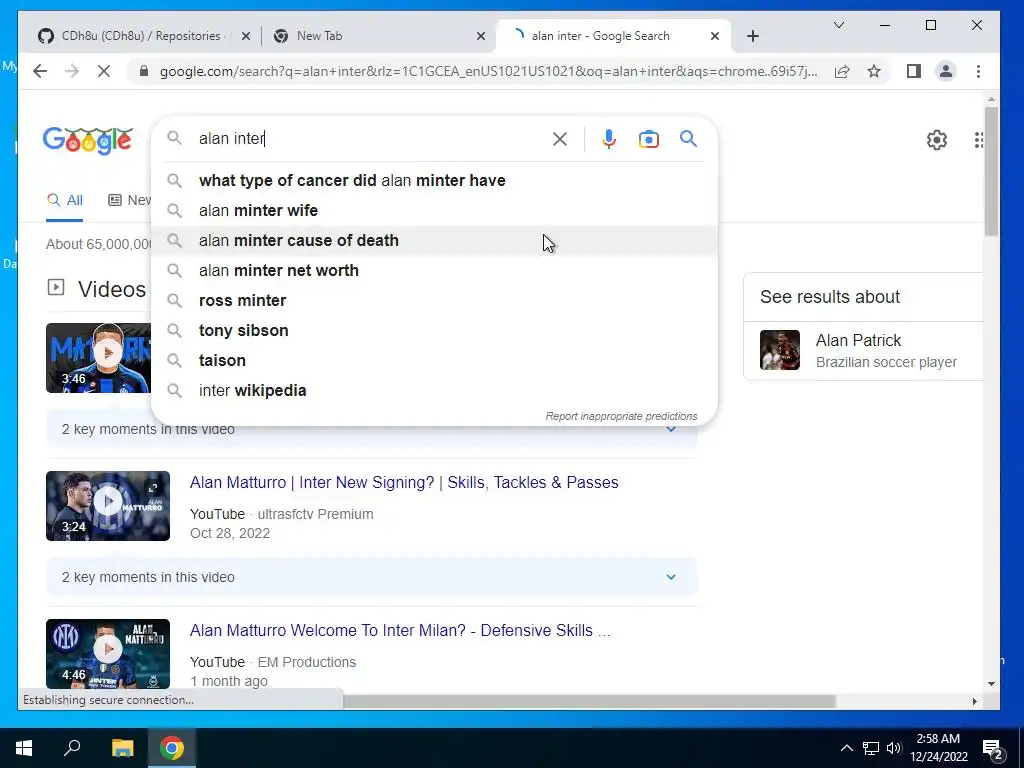Choose suggestion 'alan minter net worth'
The width and height of the screenshot is (1024, 768).
[x=434, y=270]
